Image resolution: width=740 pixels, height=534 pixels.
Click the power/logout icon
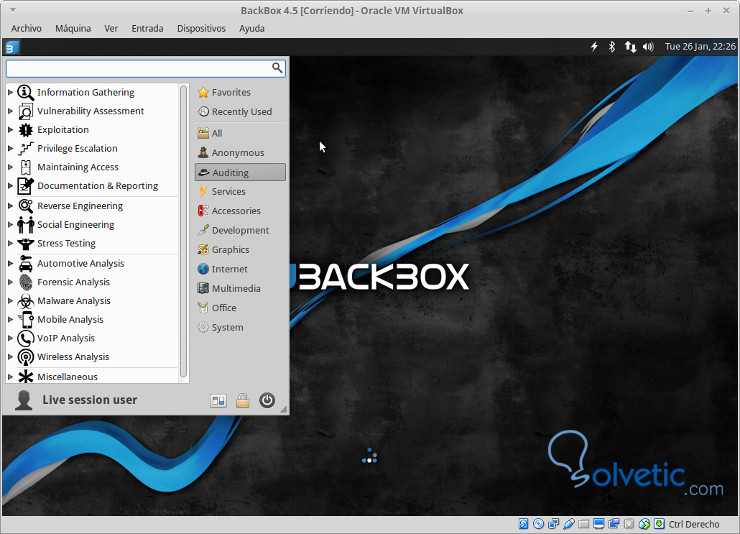267,400
